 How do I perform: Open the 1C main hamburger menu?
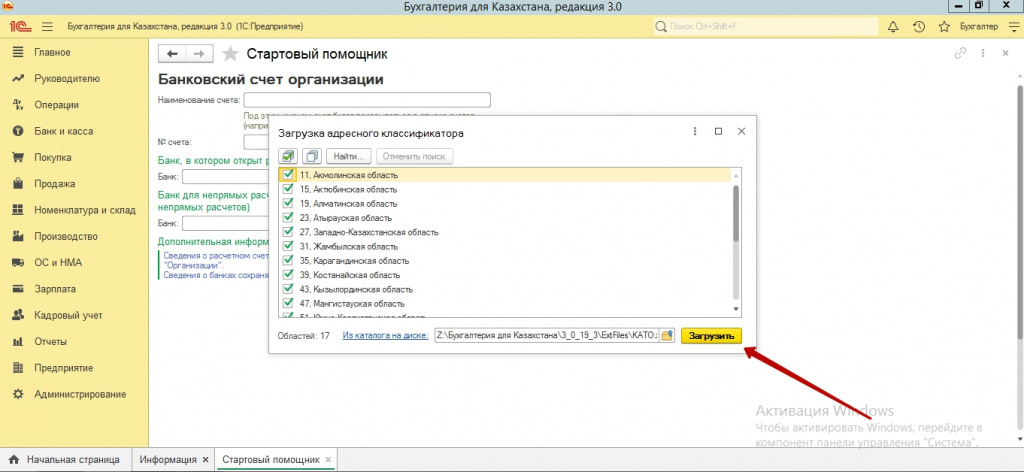(47, 27)
